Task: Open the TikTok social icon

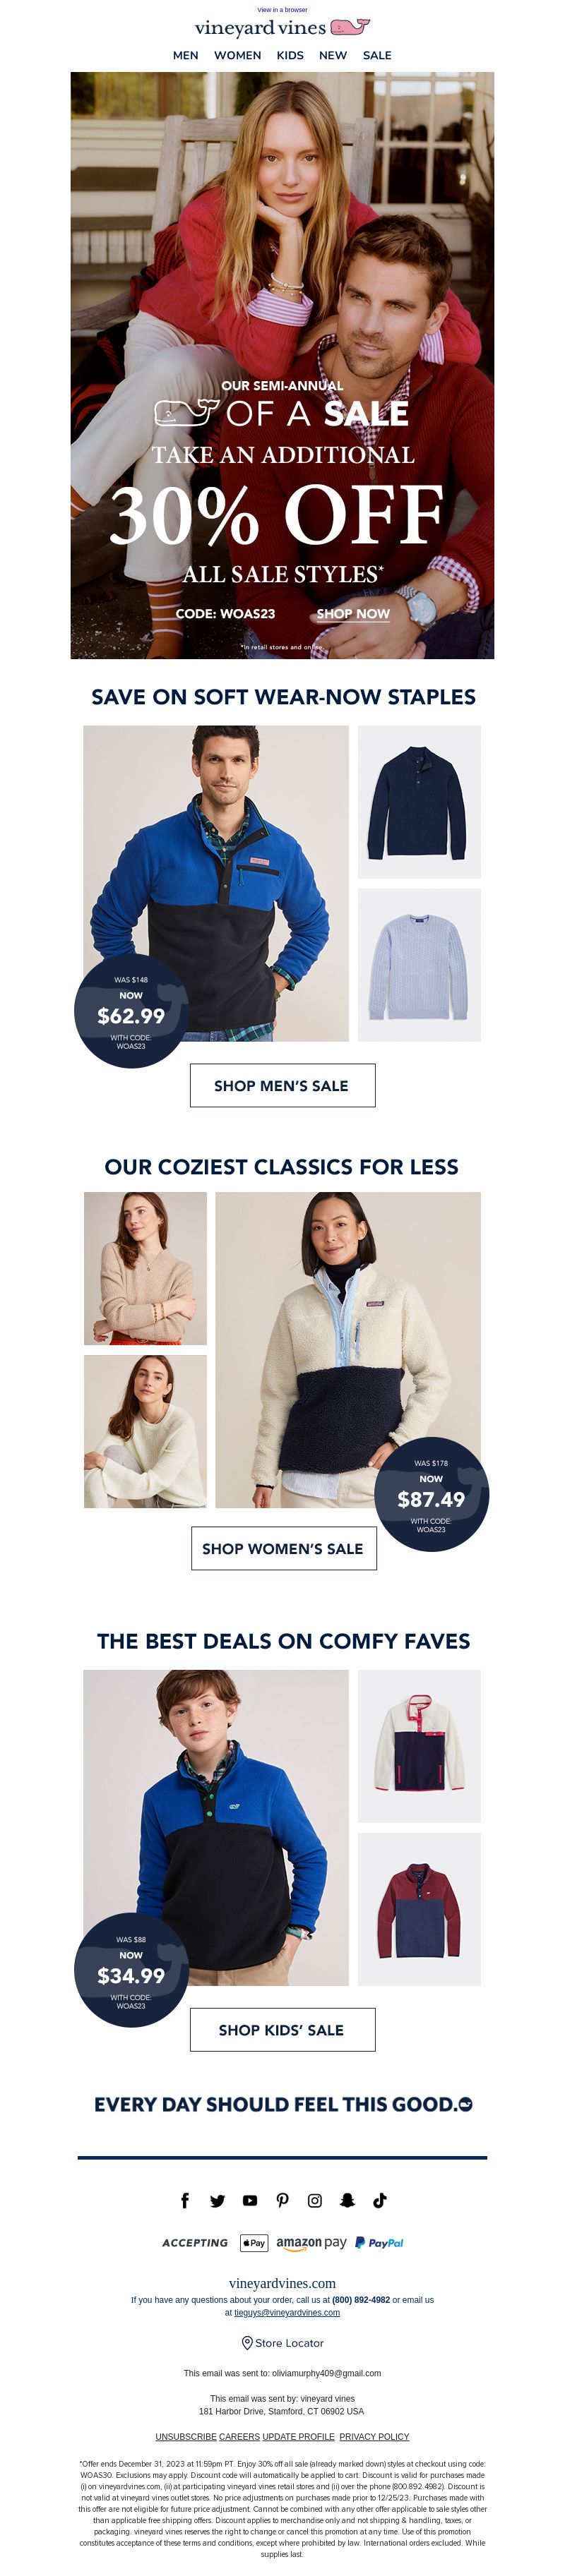Action: 380,2200
